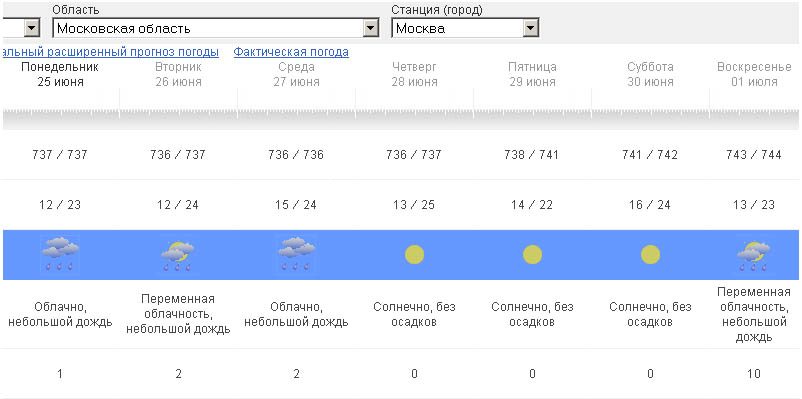Click Thursday's Солнечно, без осадков description
The height and width of the screenshot is (399, 802).
coord(414,315)
